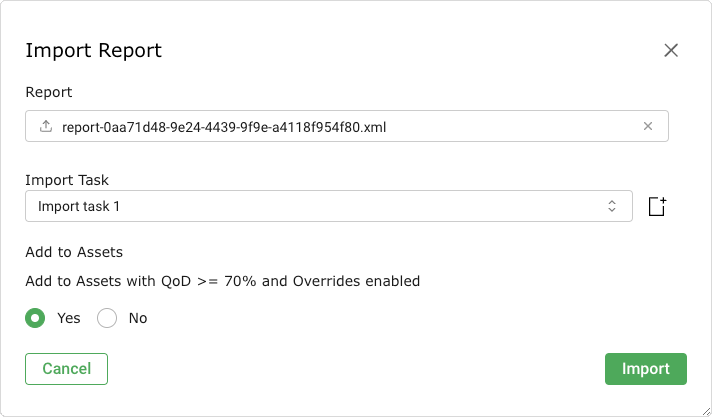This screenshot has width=712, height=417.
Task: Click the 'Yes' option label
Action: [x=69, y=318]
